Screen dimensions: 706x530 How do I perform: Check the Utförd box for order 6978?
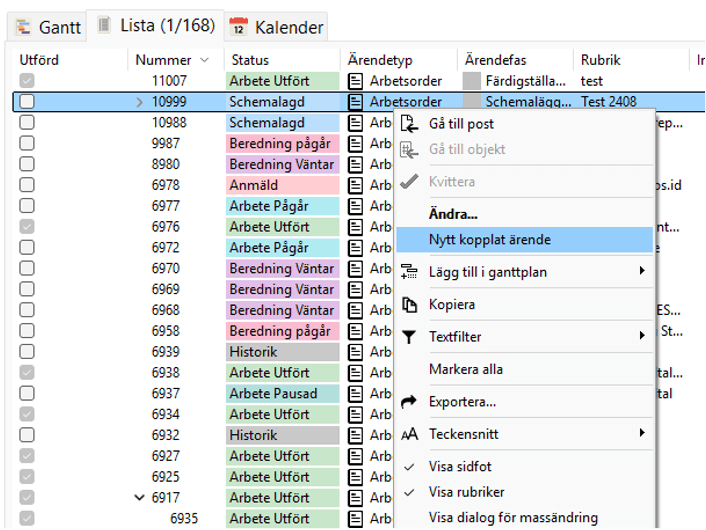(27, 185)
